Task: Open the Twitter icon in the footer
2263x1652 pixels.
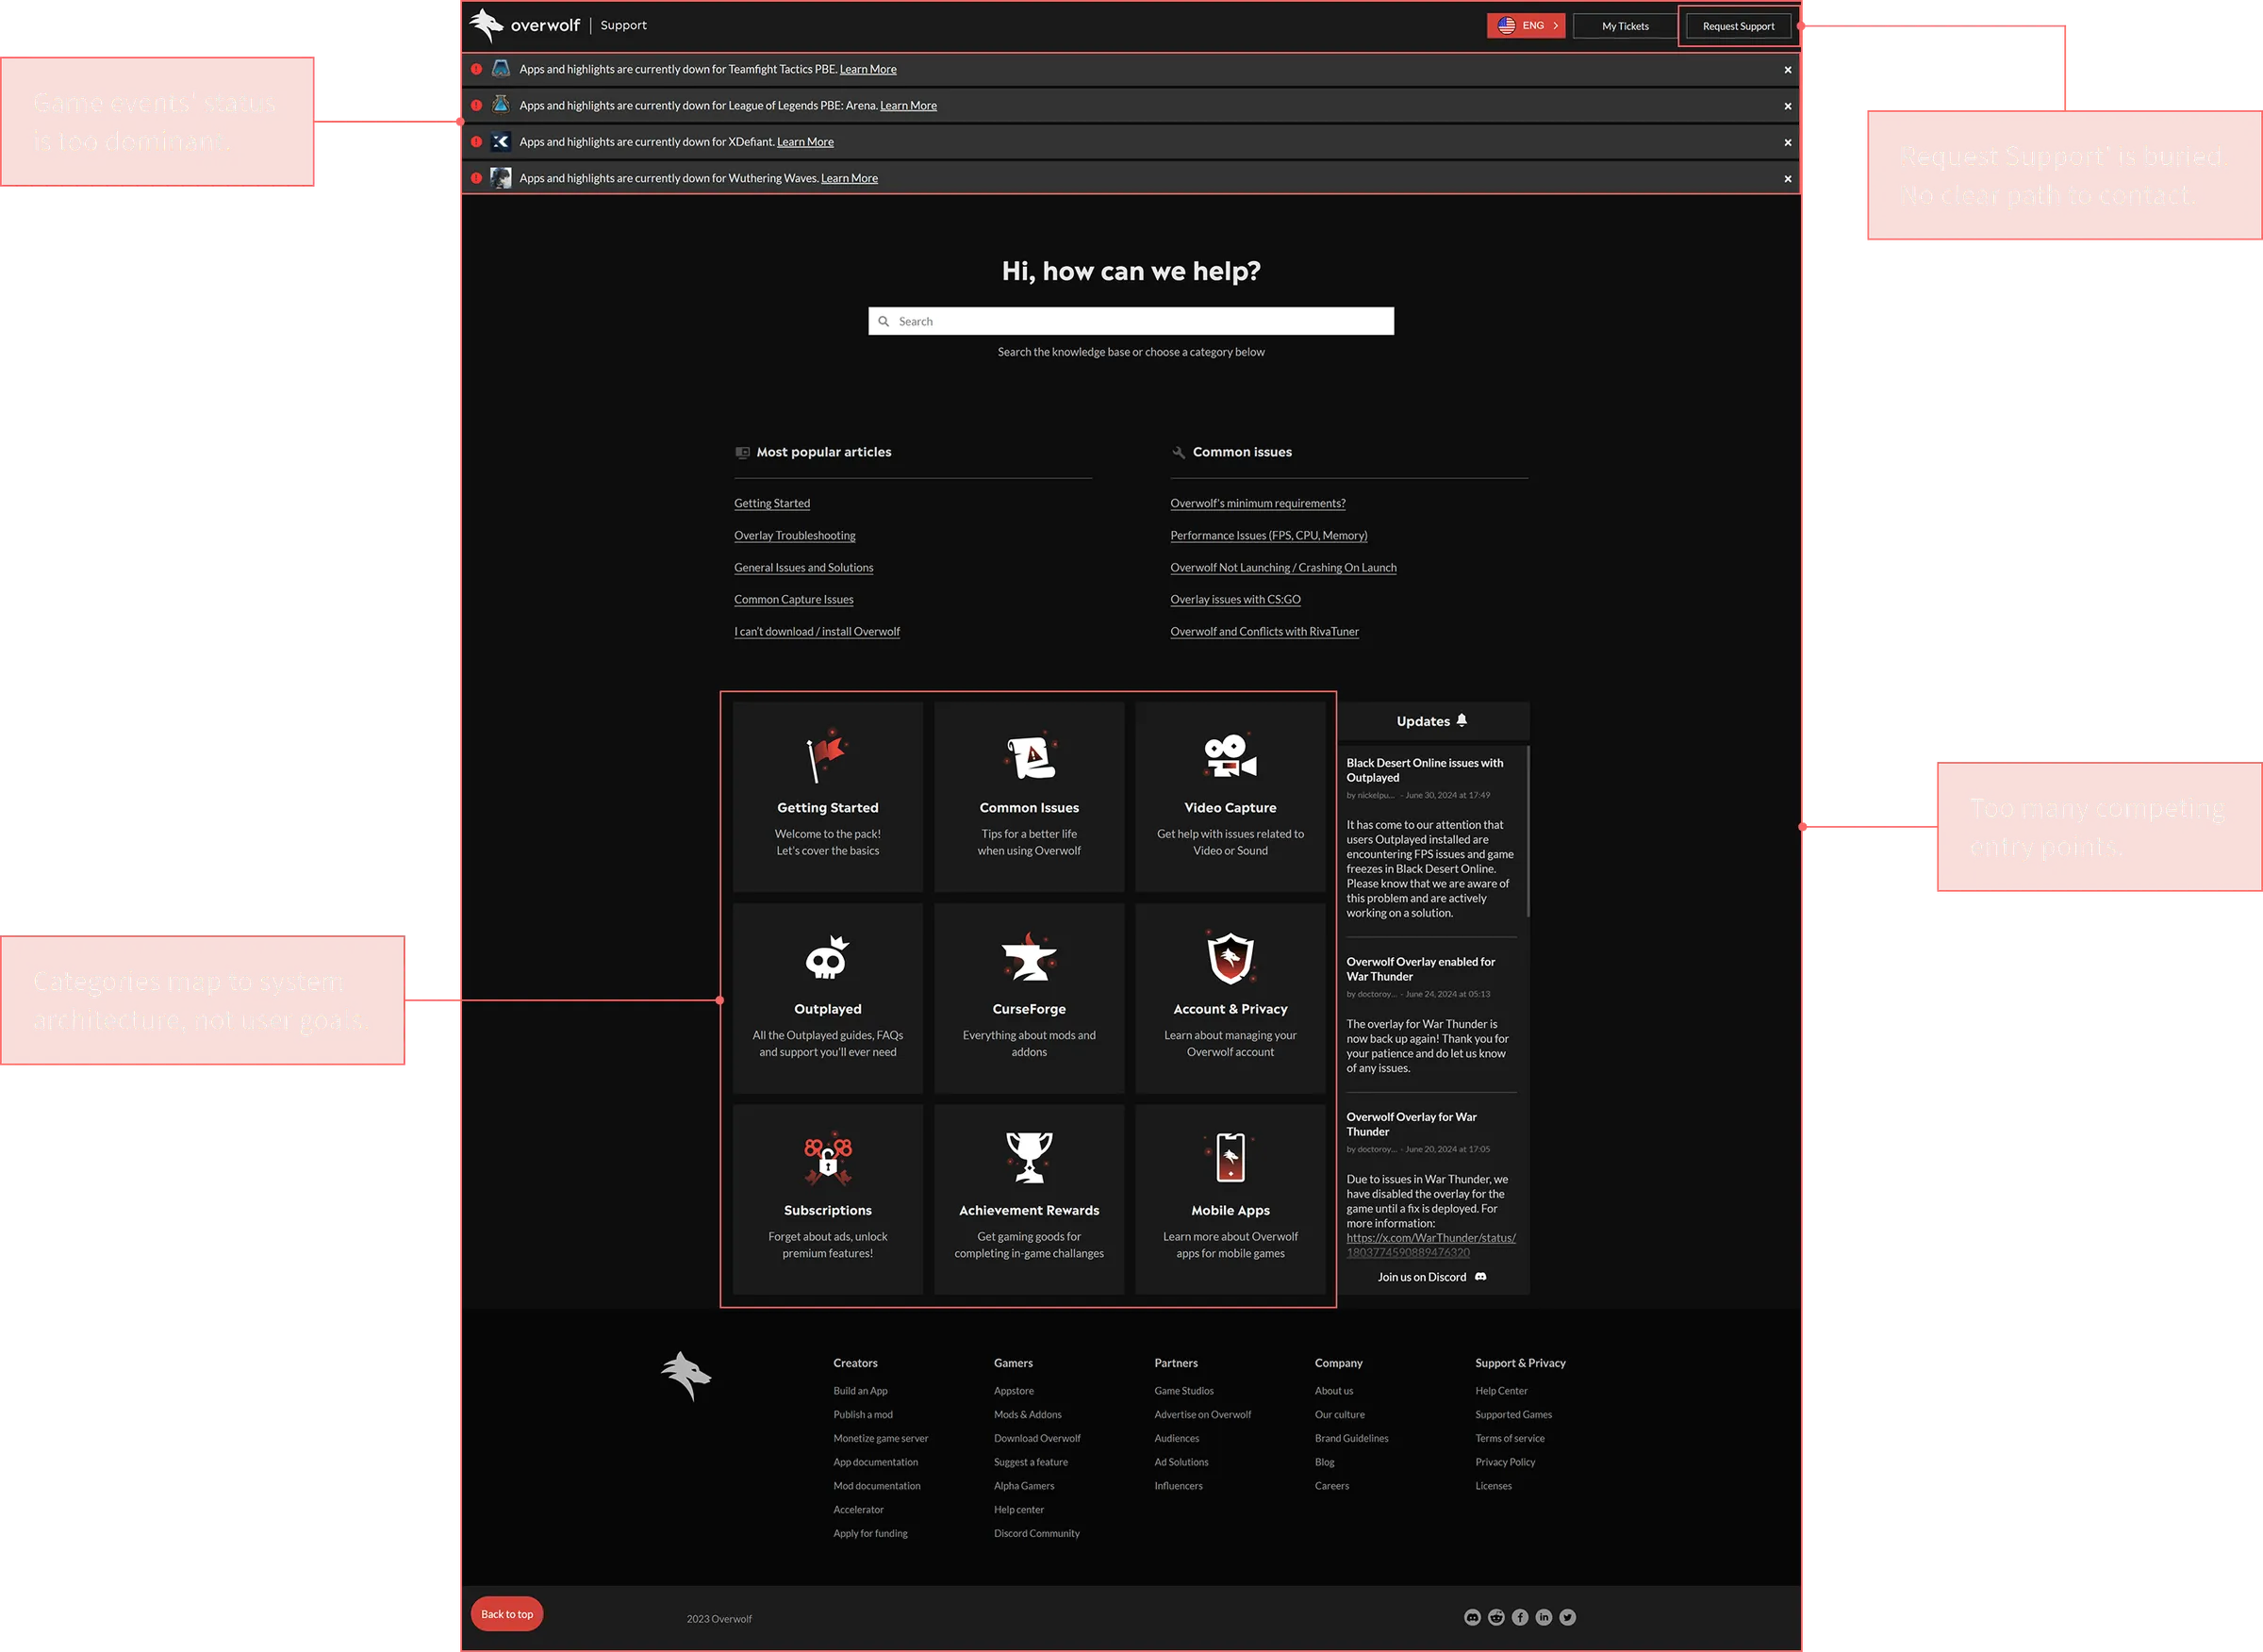Action: click(x=1568, y=1617)
